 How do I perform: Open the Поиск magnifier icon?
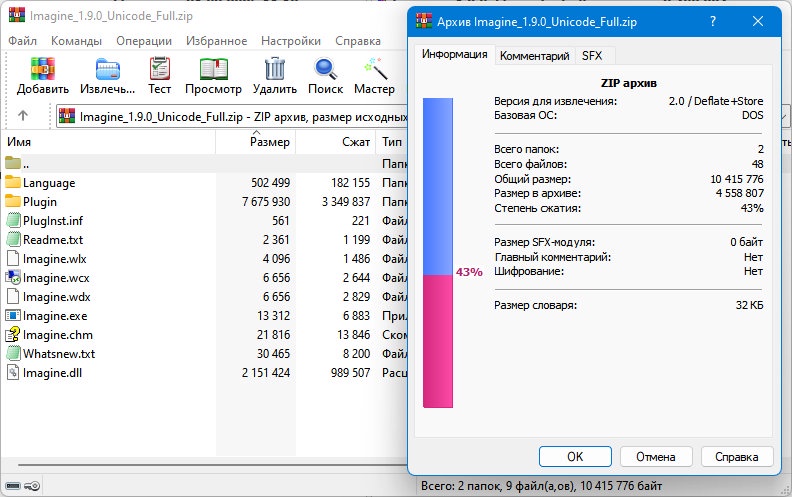(x=325, y=69)
